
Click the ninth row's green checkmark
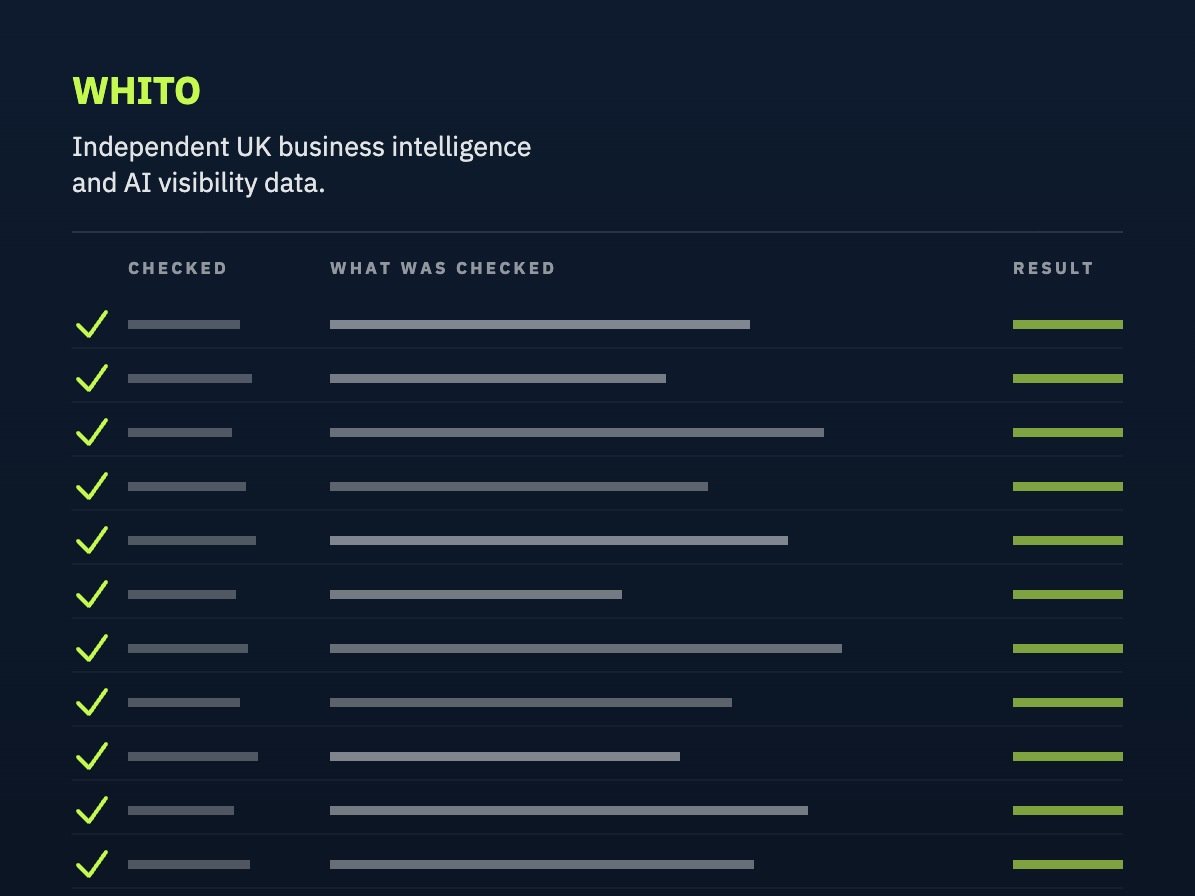(x=92, y=757)
